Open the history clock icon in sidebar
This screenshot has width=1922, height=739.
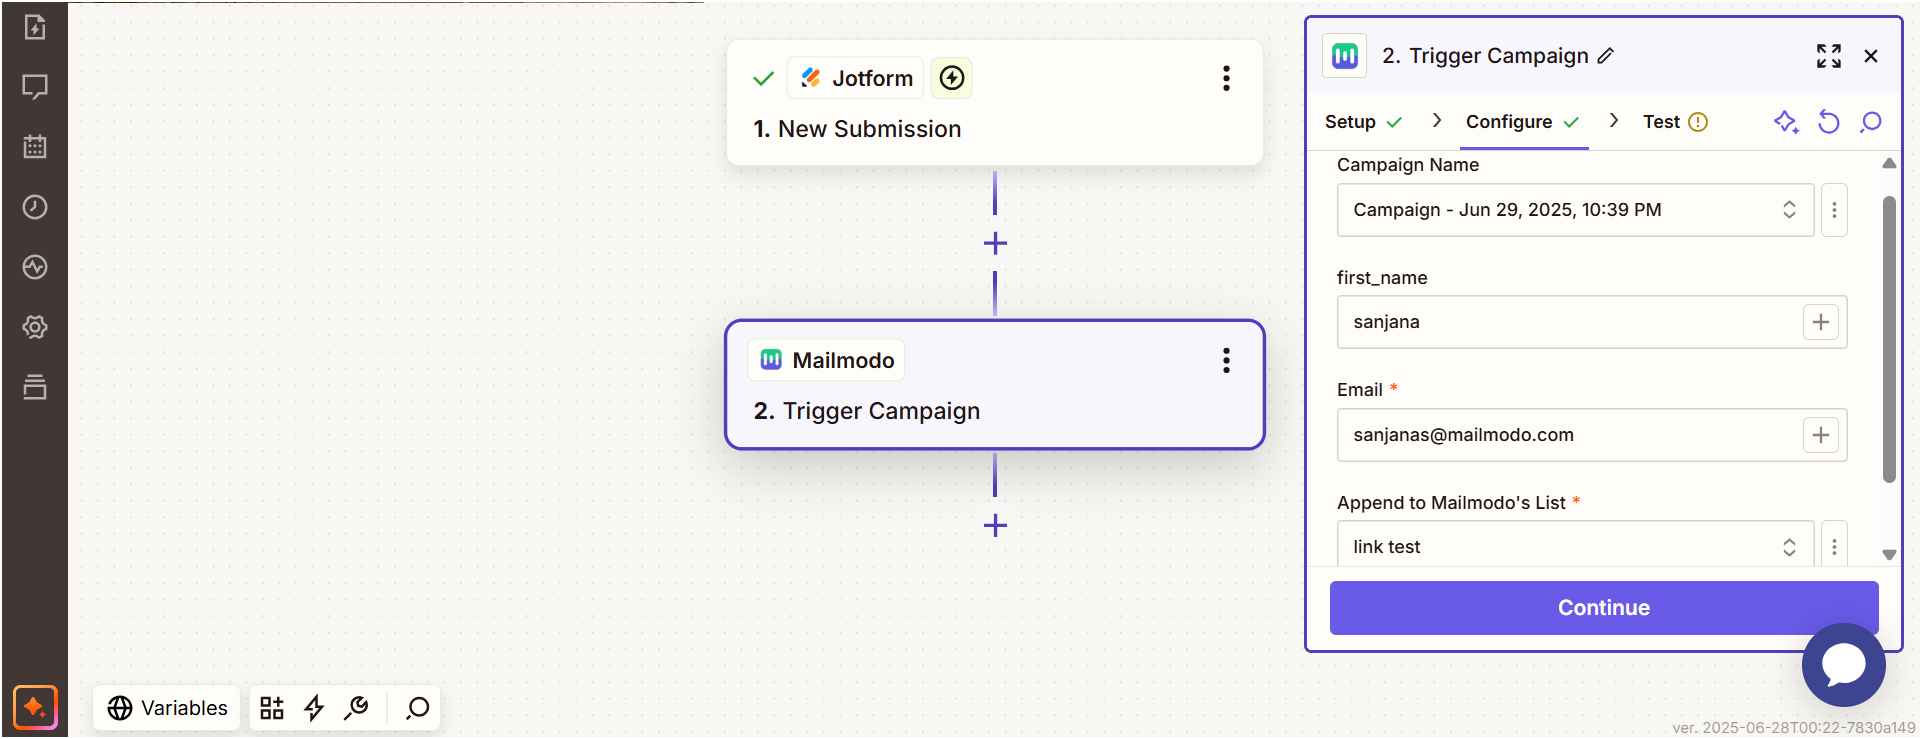(x=35, y=207)
